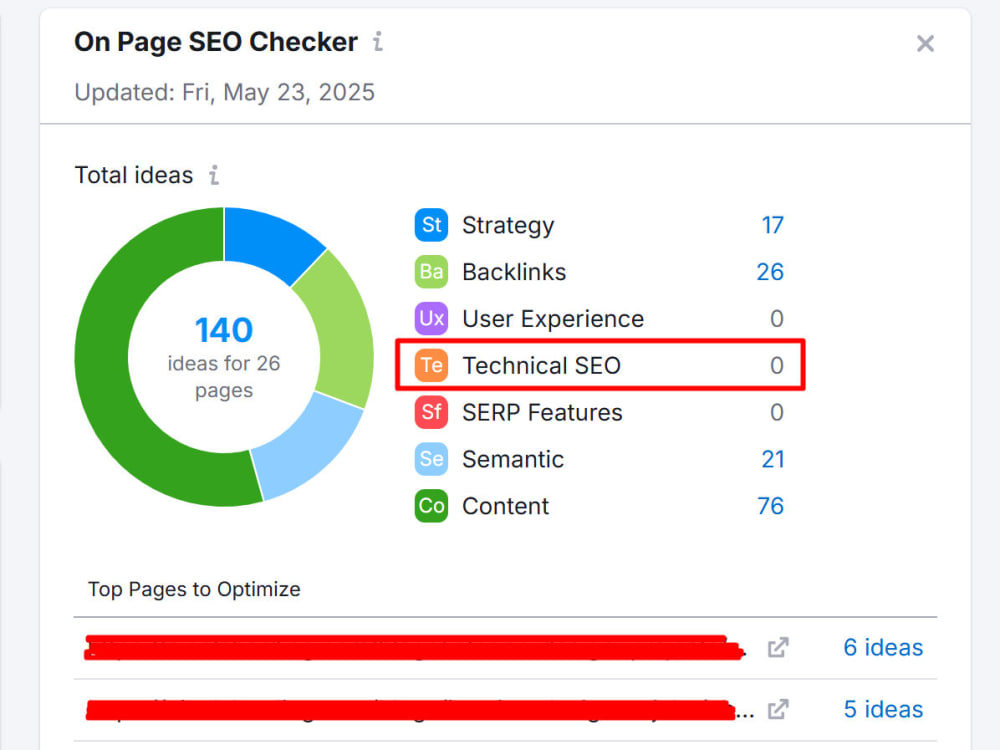Click the 5 ideas link
The width and height of the screenshot is (1000, 750).
[x=883, y=709]
